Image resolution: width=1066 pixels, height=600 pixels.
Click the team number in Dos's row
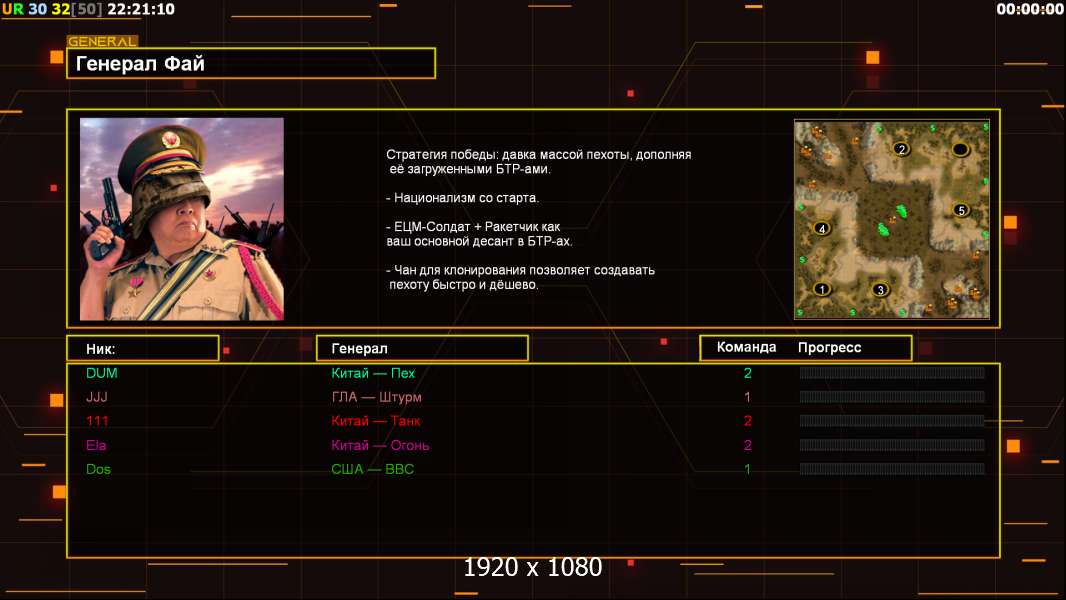747,469
